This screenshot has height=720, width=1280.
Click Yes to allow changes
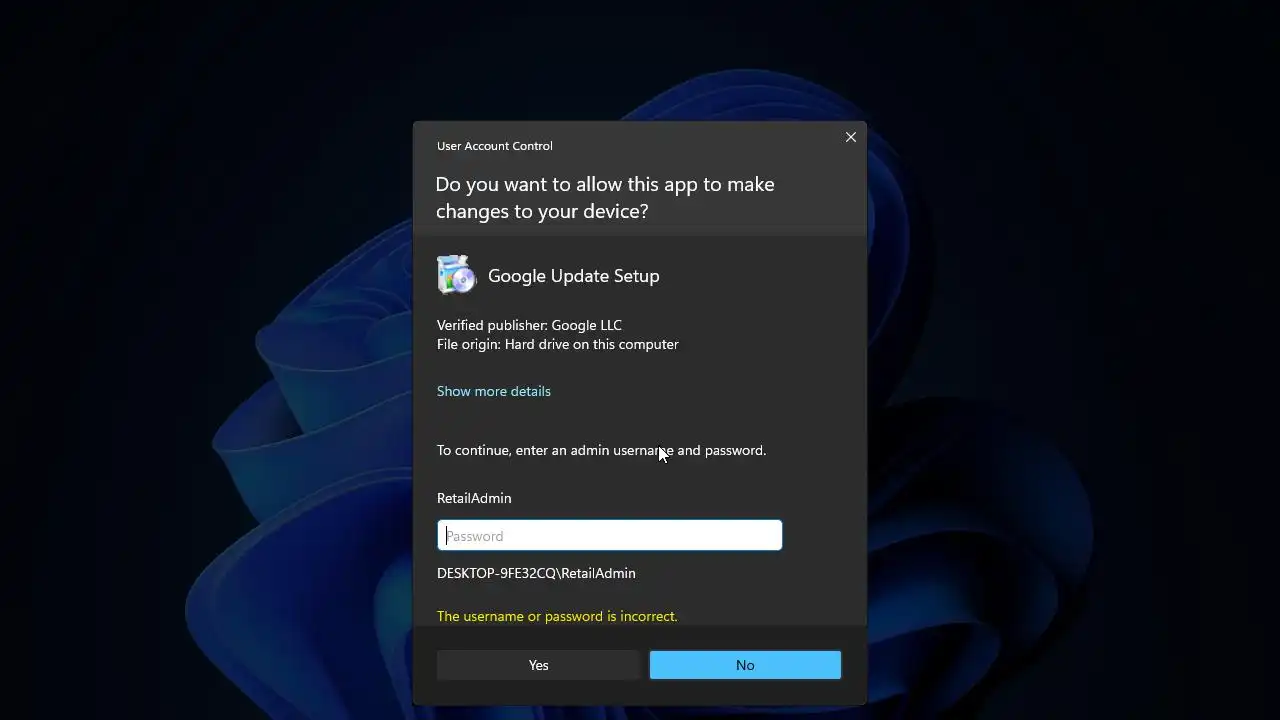538,665
